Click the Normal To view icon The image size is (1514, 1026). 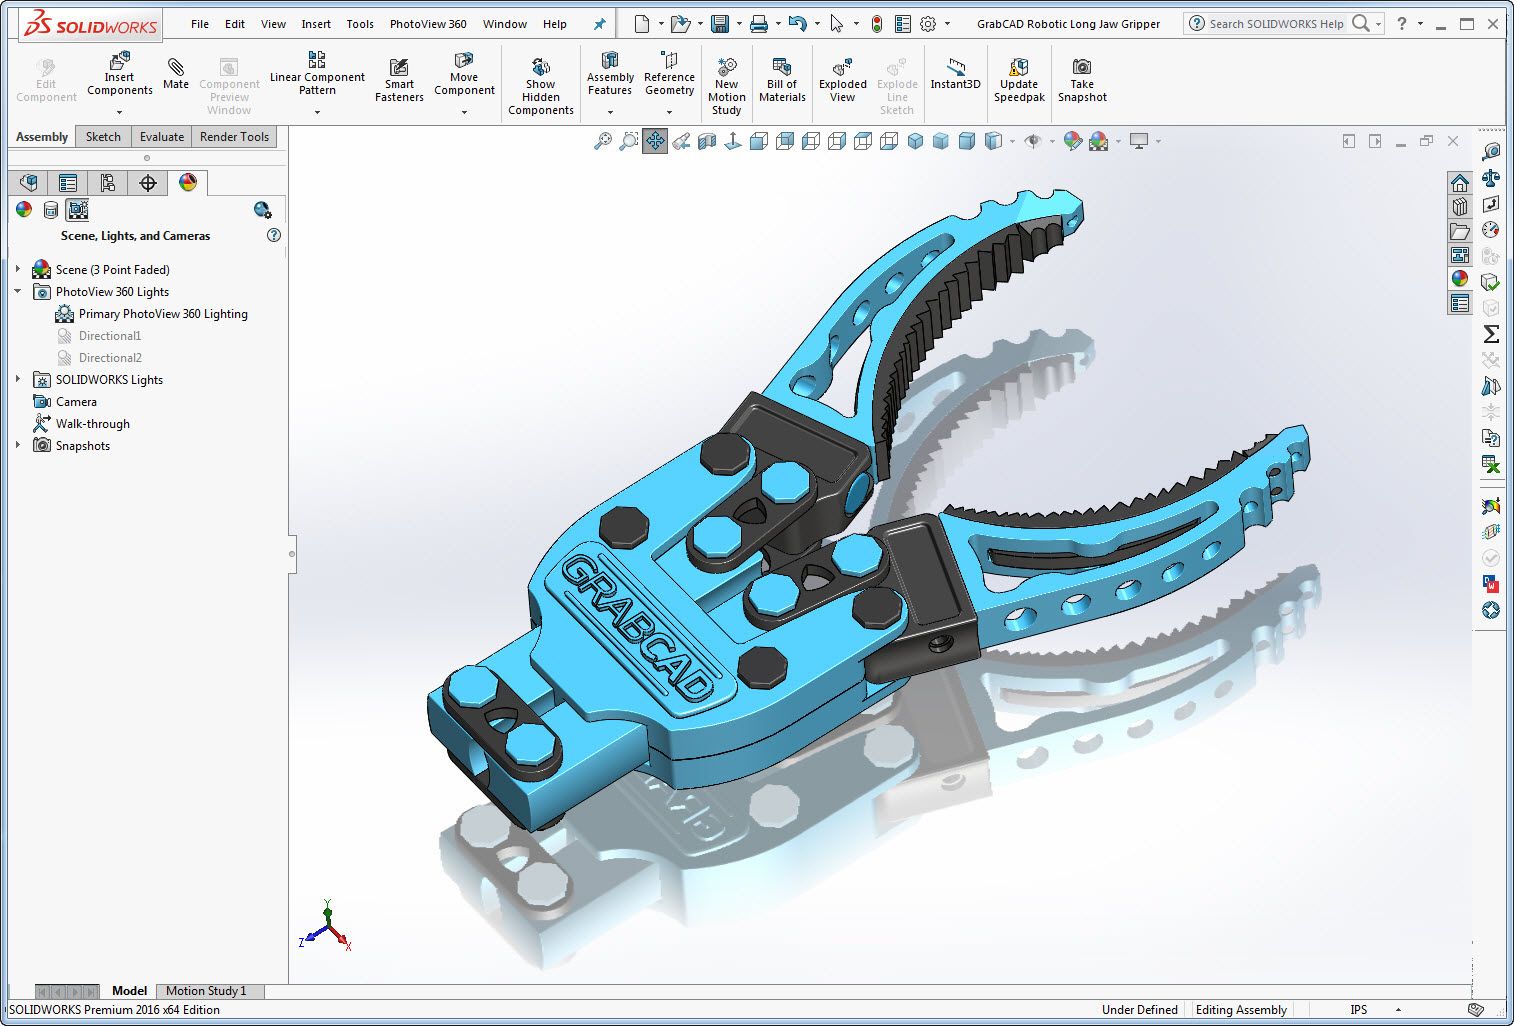[733, 141]
